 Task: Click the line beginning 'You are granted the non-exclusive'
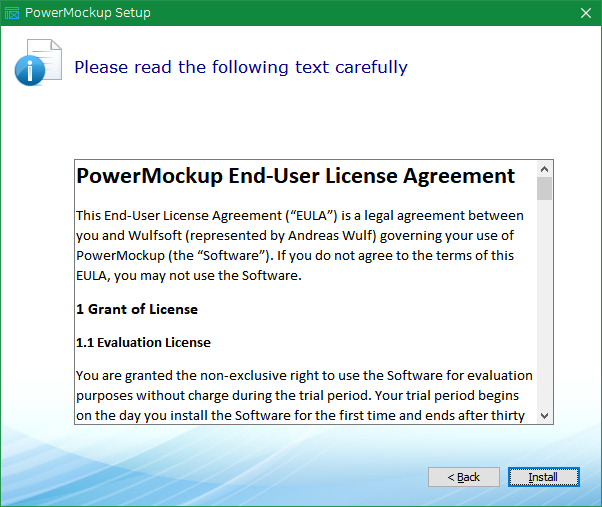(x=304, y=376)
